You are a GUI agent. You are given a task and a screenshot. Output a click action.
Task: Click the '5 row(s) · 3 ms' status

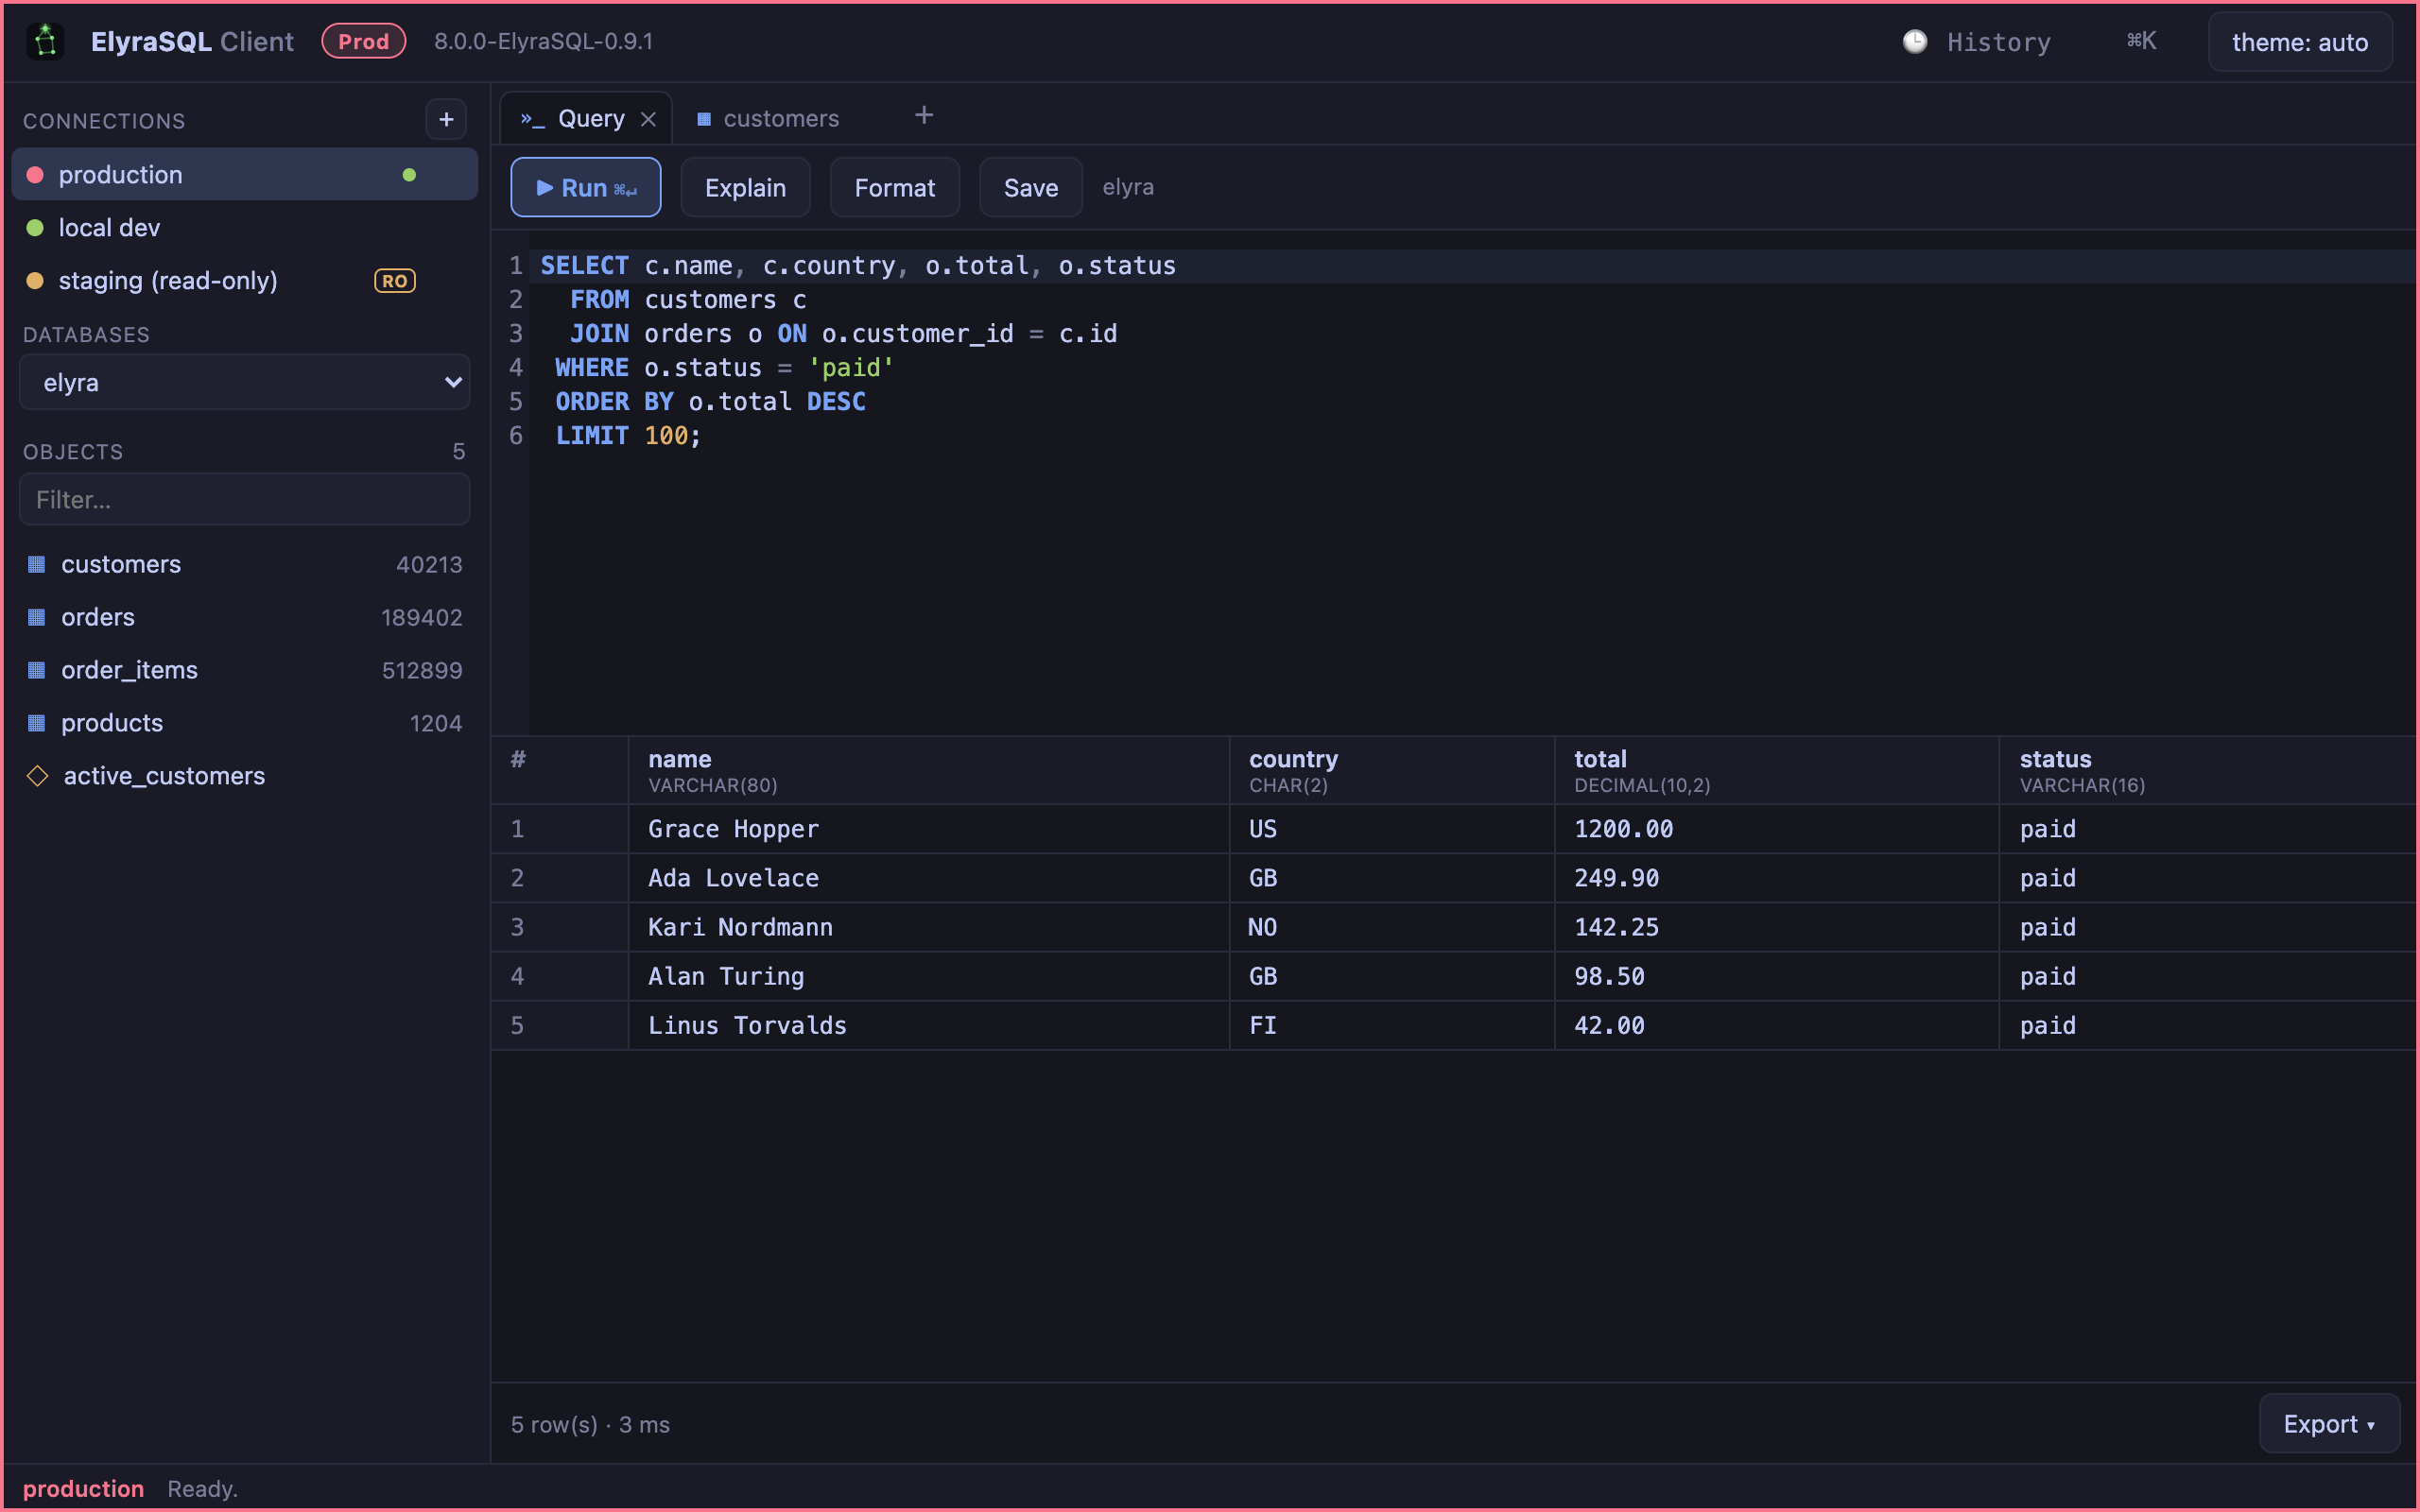(590, 1424)
